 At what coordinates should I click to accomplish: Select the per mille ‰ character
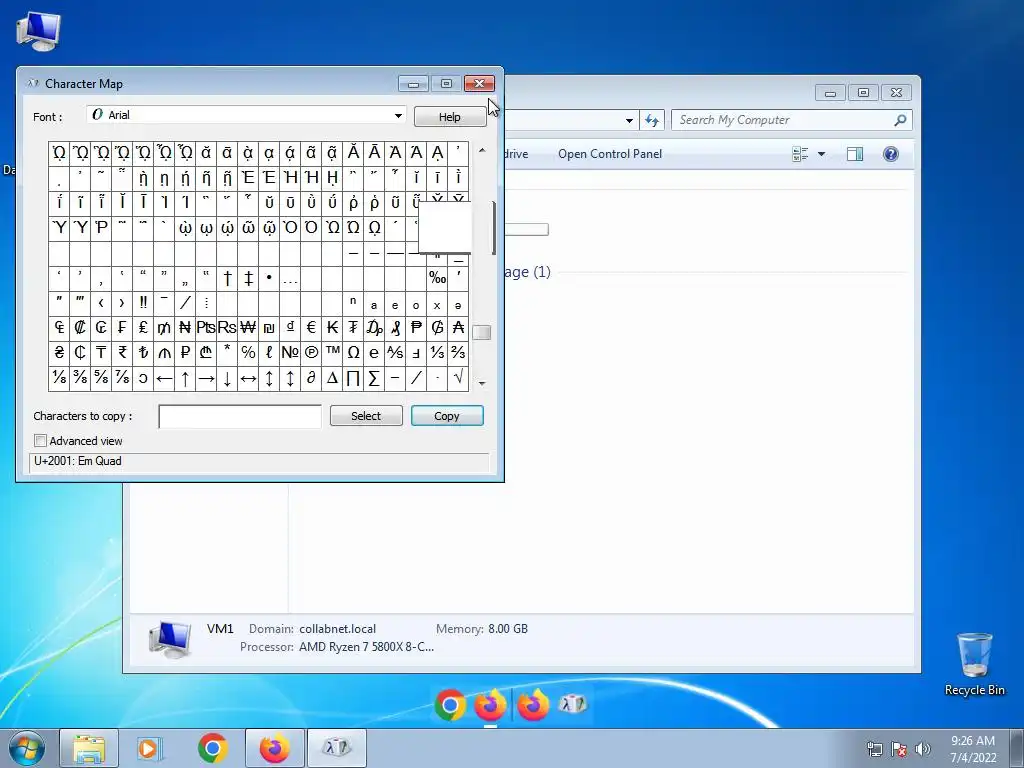pos(437,278)
